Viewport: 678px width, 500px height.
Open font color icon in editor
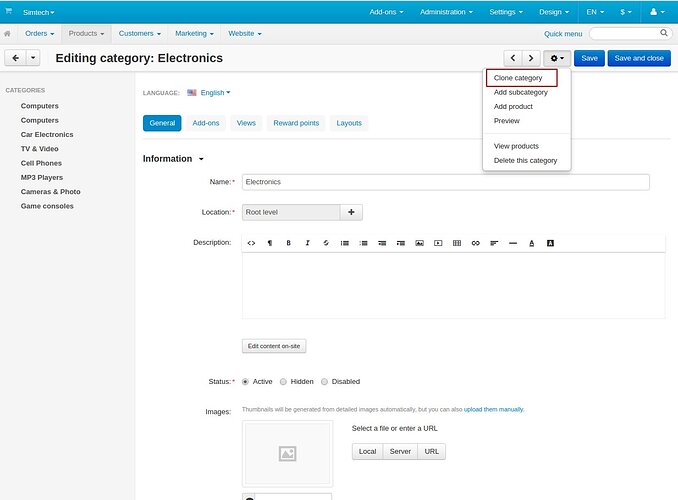coord(532,243)
